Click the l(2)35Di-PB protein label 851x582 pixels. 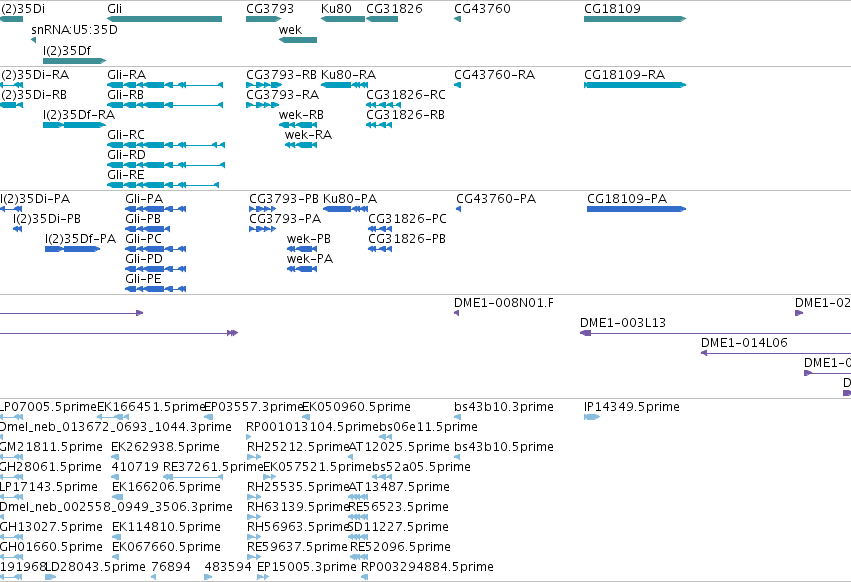[47, 219]
